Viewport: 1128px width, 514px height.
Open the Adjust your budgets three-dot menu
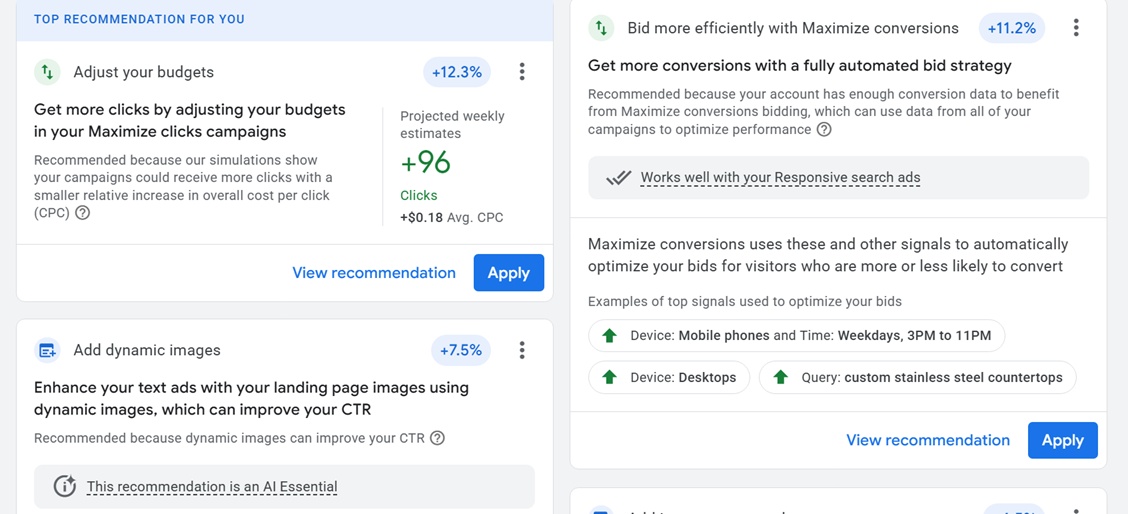[x=522, y=72]
